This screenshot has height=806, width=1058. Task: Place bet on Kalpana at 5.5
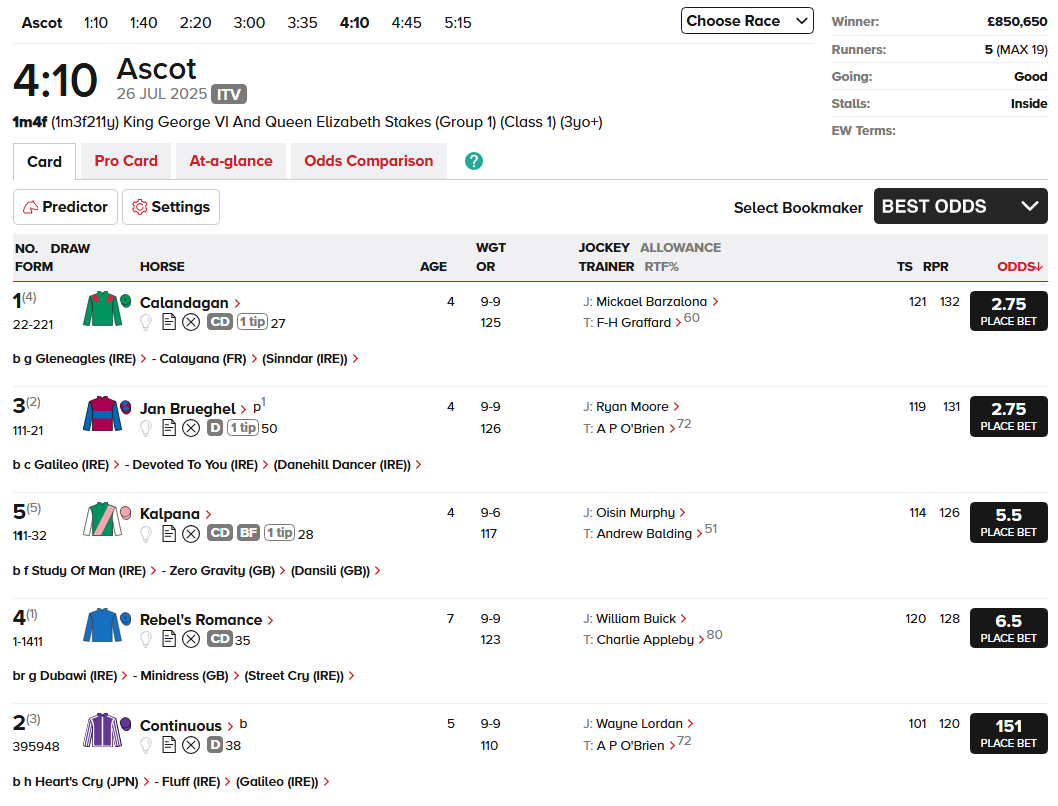pyautogui.click(x=1009, y=522)
